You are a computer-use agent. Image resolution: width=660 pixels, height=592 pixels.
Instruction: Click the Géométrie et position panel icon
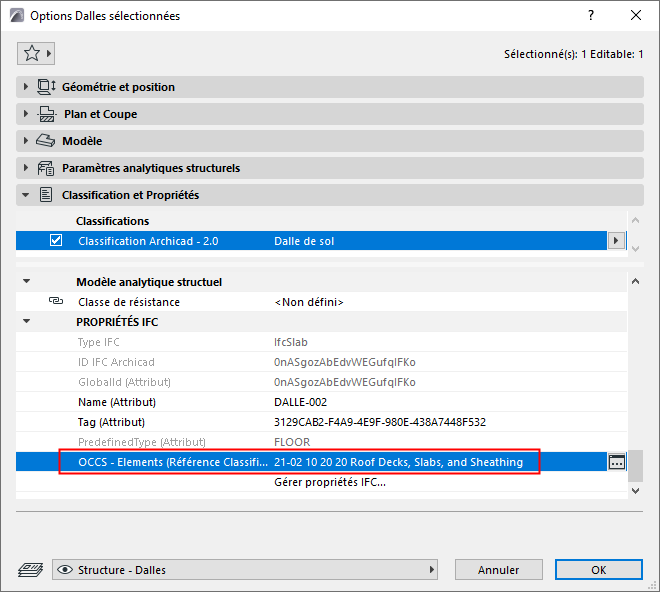pyautogui.click(x=46, y=87)
